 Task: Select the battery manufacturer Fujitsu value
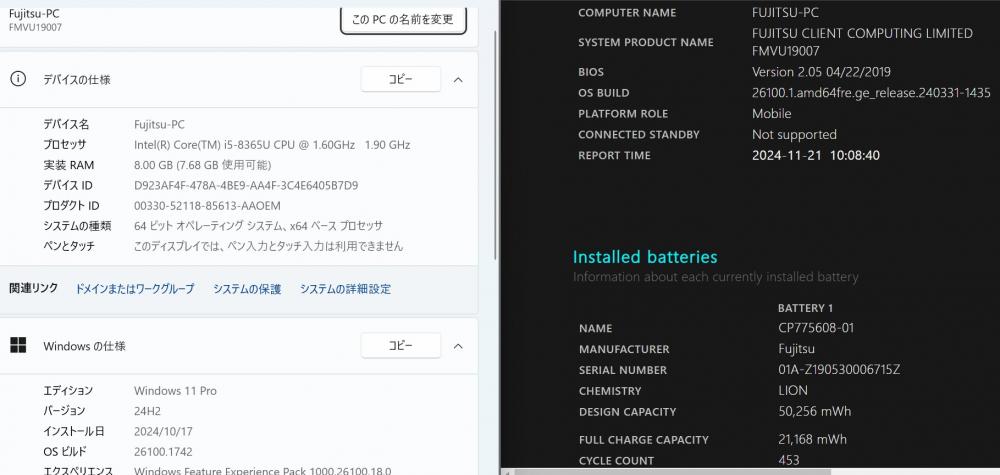pos(797,349)
